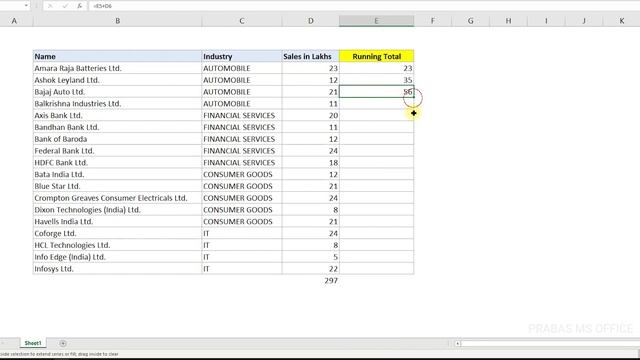Select the Bandhan Bank Ltd. cell
This screenshot has height=360, width=640.
point(117,127)
